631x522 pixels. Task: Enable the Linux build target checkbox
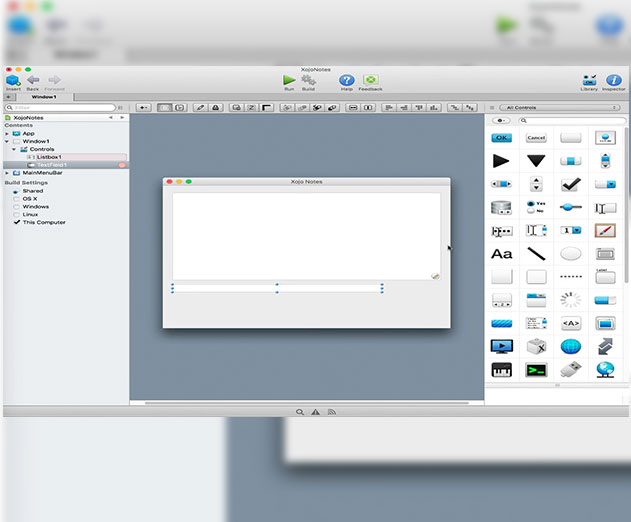tap(16, 215)
